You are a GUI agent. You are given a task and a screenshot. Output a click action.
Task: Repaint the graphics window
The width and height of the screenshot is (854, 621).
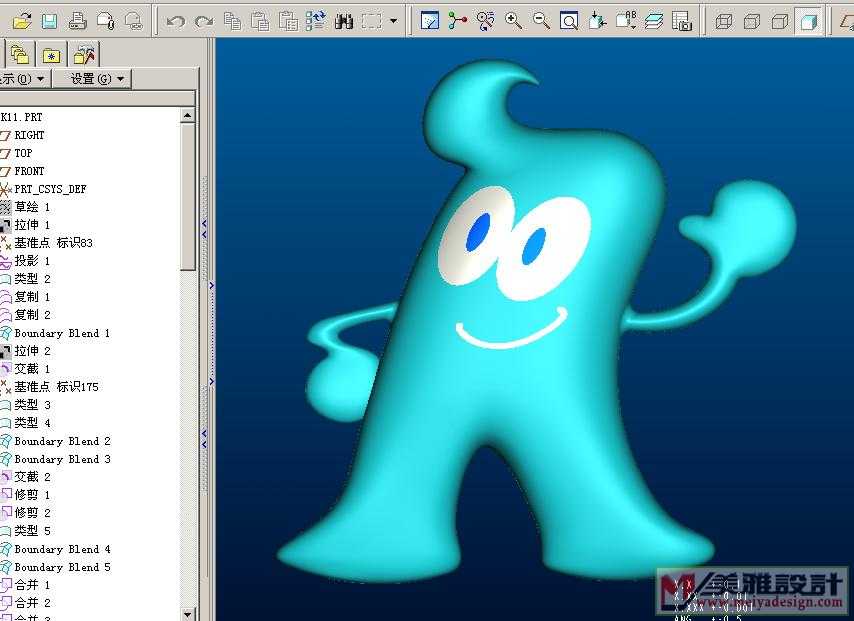point(430,21)
